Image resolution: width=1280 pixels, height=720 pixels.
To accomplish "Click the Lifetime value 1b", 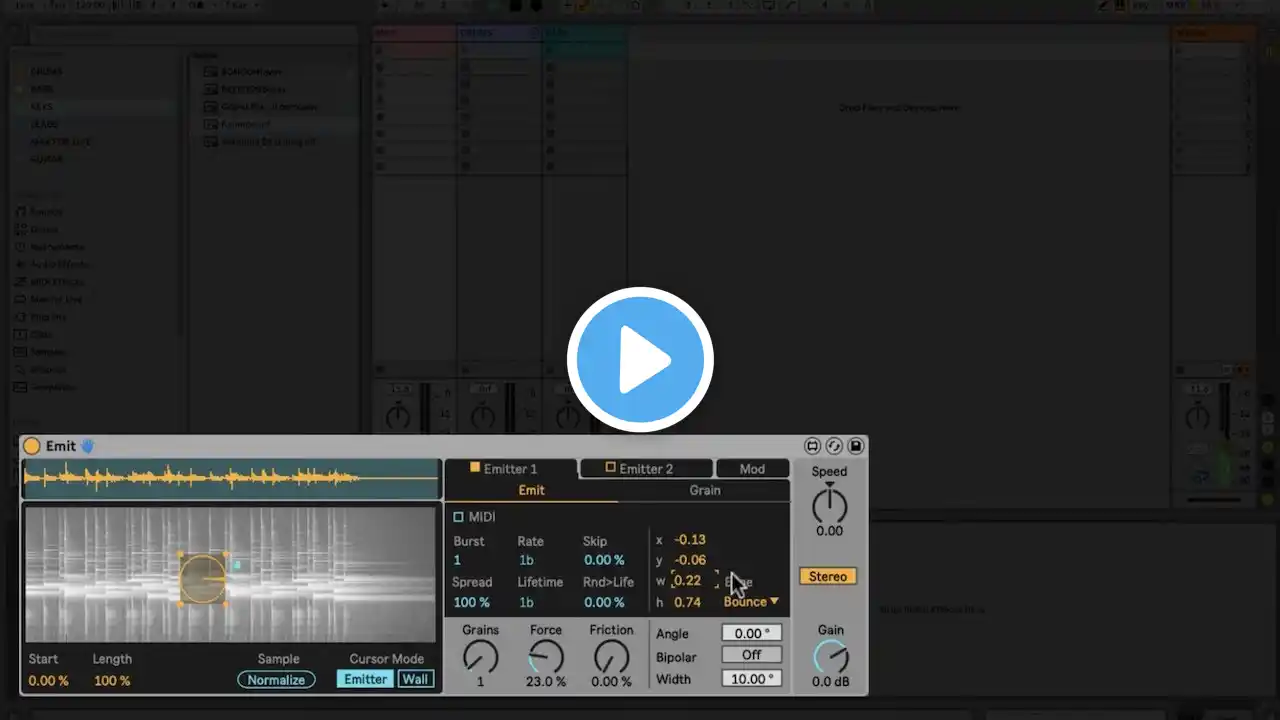I will (525, 602).
